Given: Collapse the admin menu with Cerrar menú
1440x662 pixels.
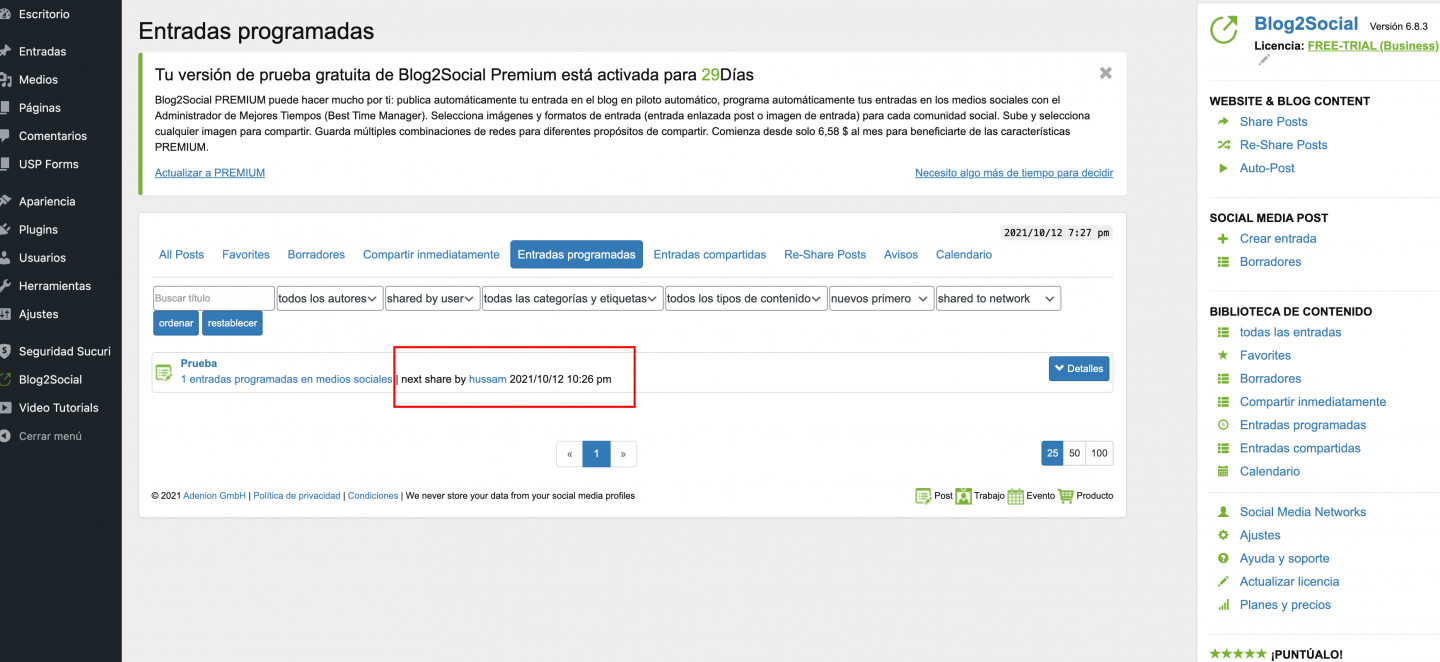Looking at the screenshot, I should (50, 436).
